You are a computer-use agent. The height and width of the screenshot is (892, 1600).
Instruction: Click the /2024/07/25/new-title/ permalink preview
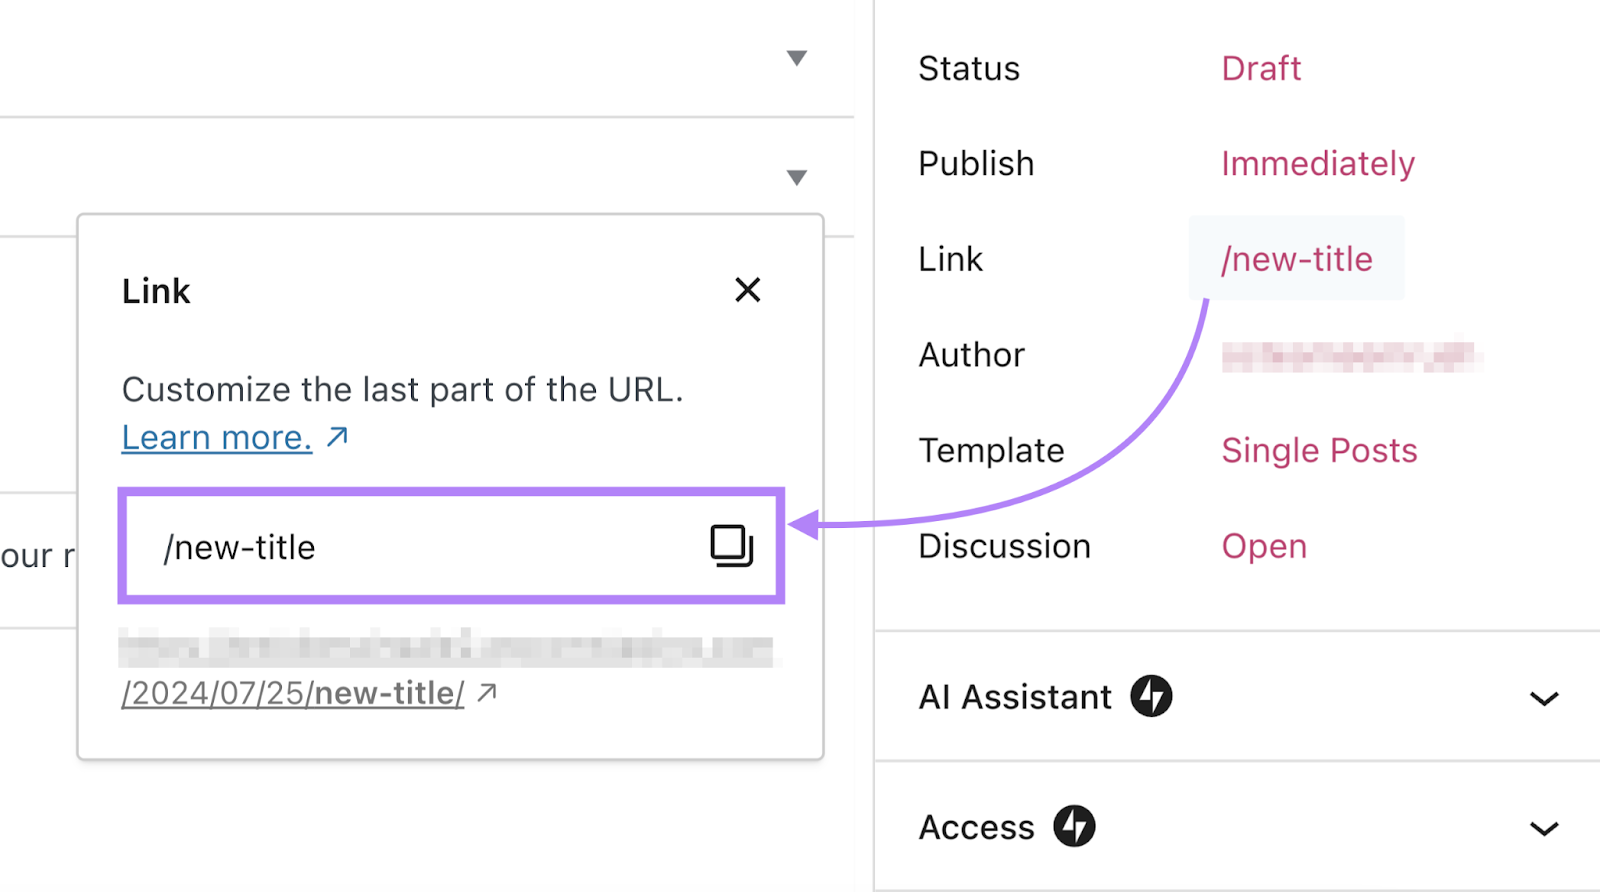(290, 691)
